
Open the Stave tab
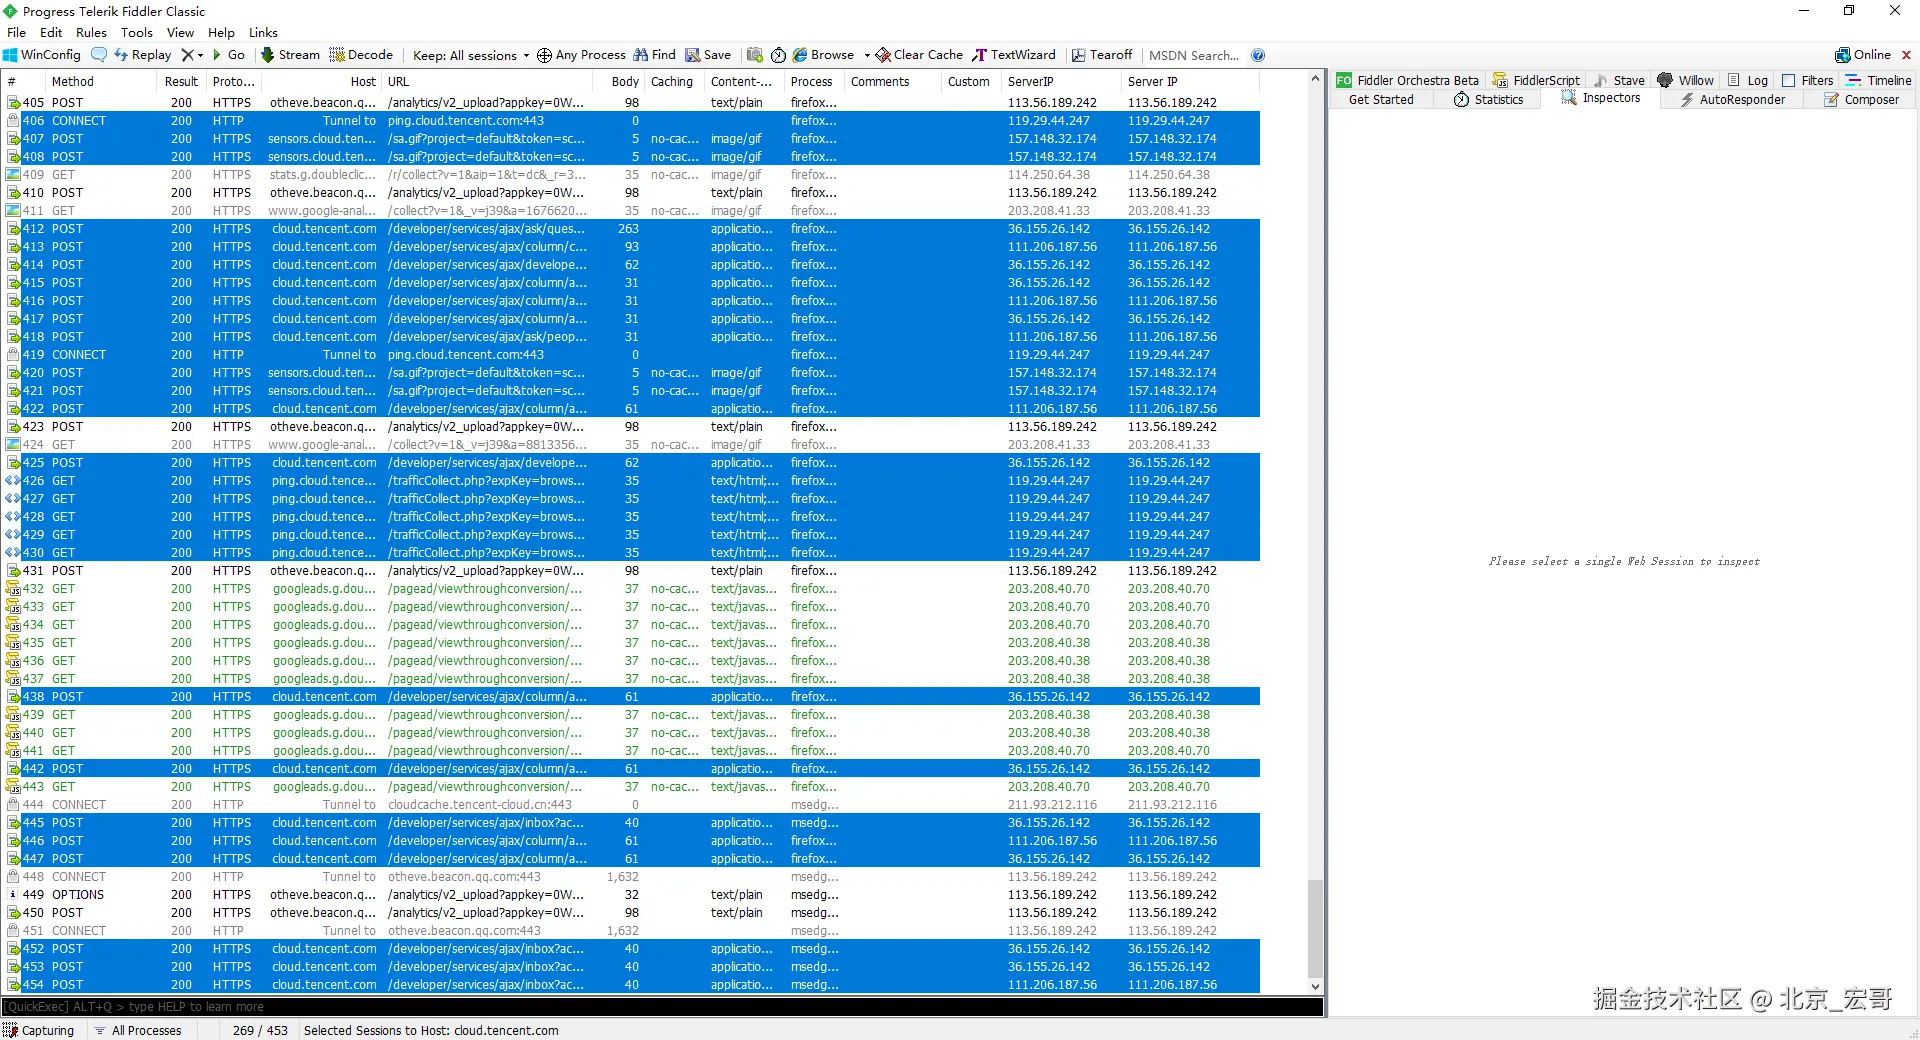[1619, 80]
